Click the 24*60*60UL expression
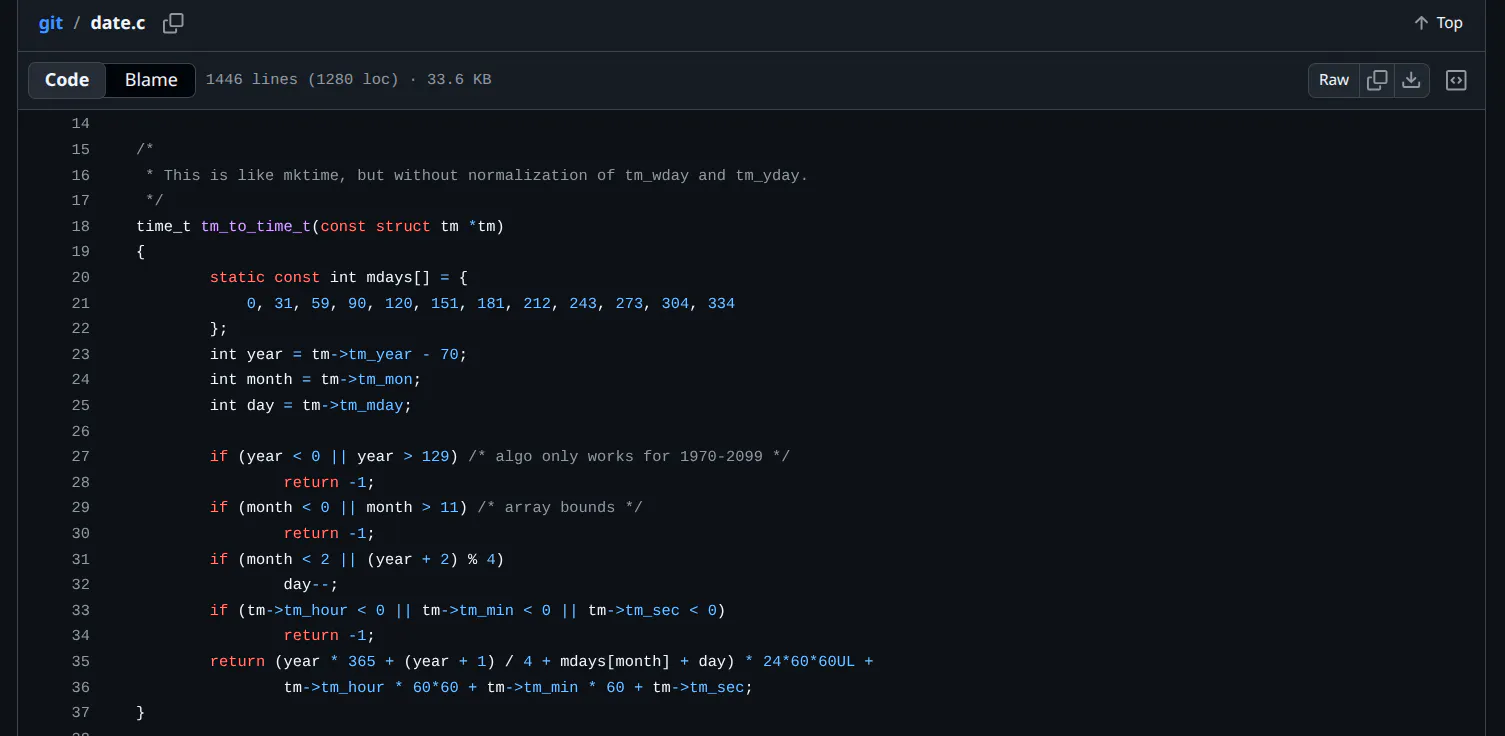This screenshot has width=1505, height=736. click(809, 662)
